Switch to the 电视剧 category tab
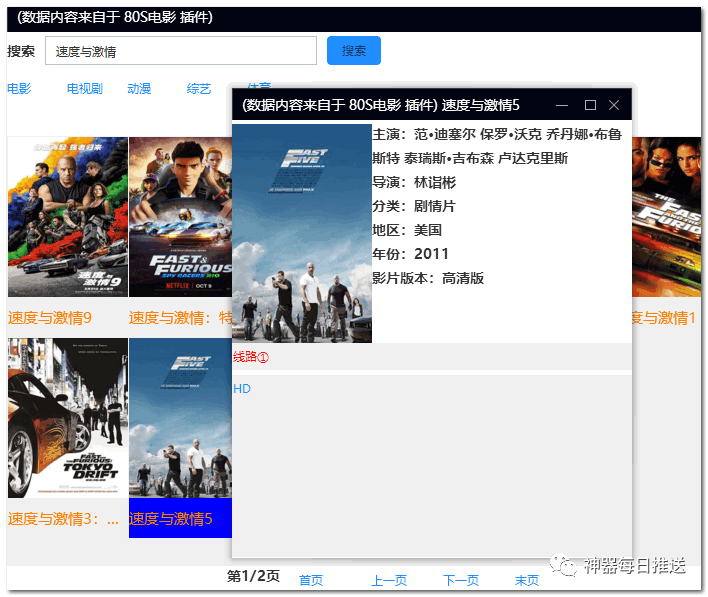708x597 pixels. coord(84,89)
